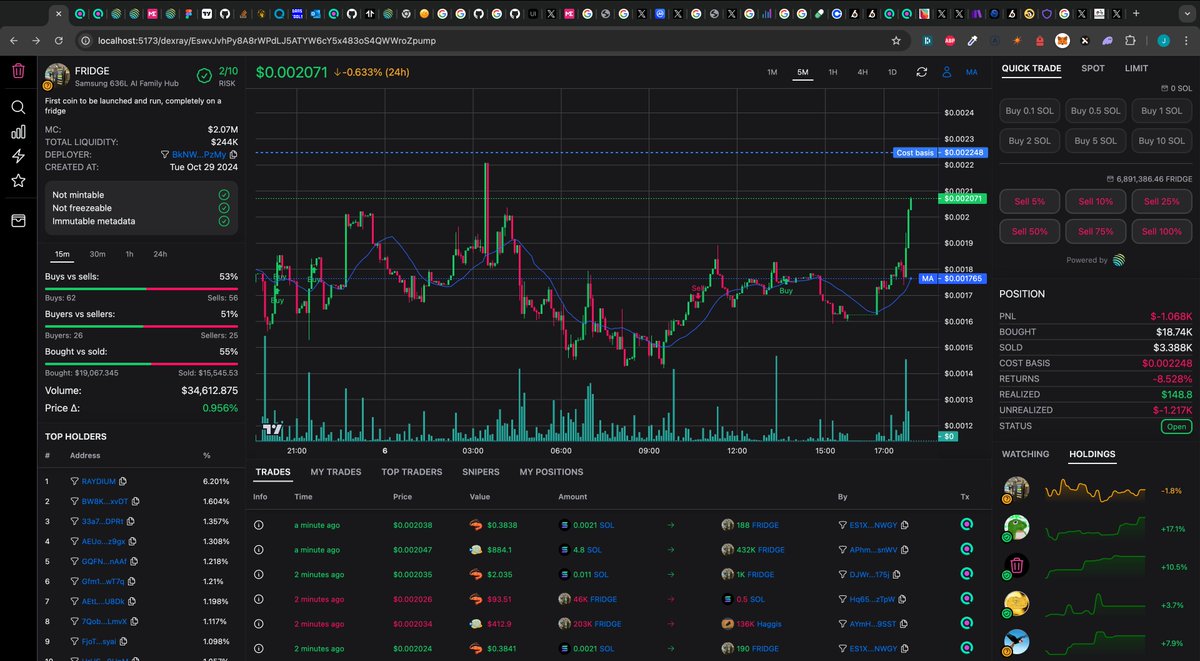Open the lightning bolt sidebar icon

point(18,156)
